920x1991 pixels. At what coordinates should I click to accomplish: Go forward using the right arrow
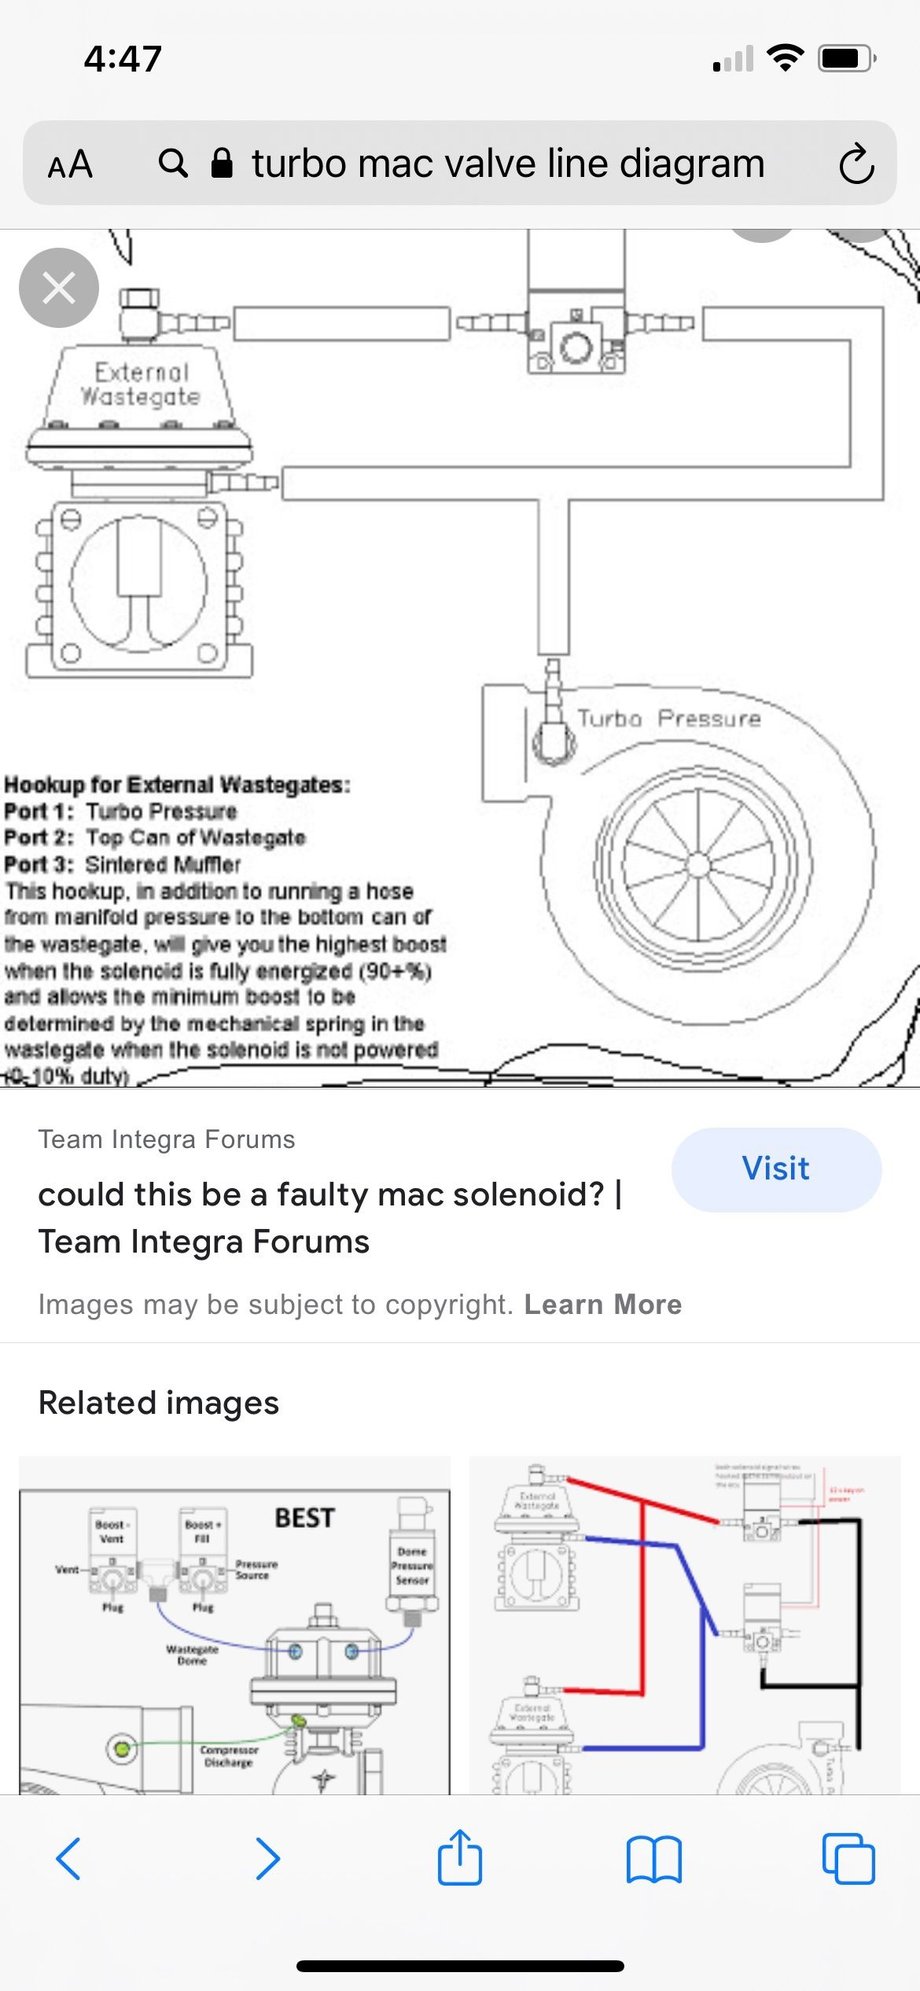267,1859
